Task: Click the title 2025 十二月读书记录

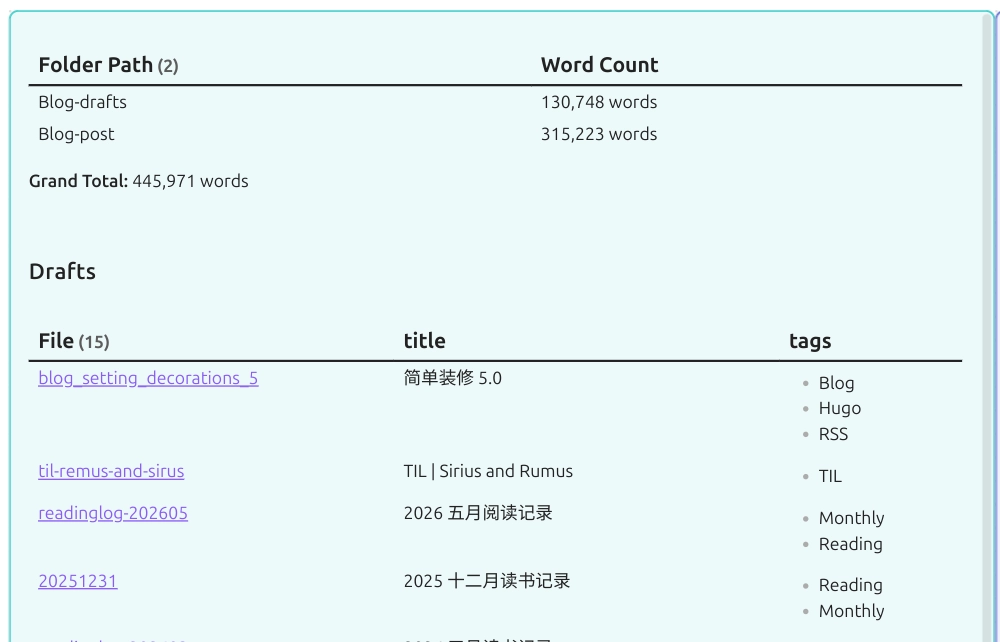Action: click(487, 581)
